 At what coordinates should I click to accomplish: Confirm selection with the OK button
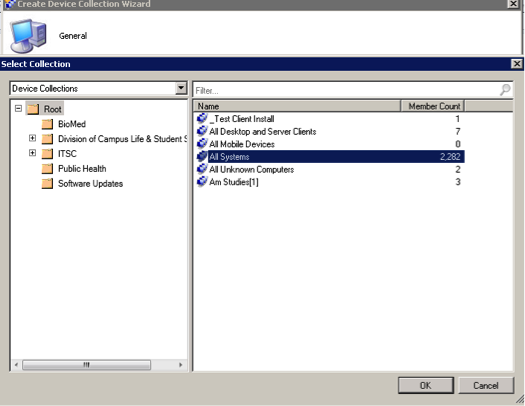[x=426, y=386]
